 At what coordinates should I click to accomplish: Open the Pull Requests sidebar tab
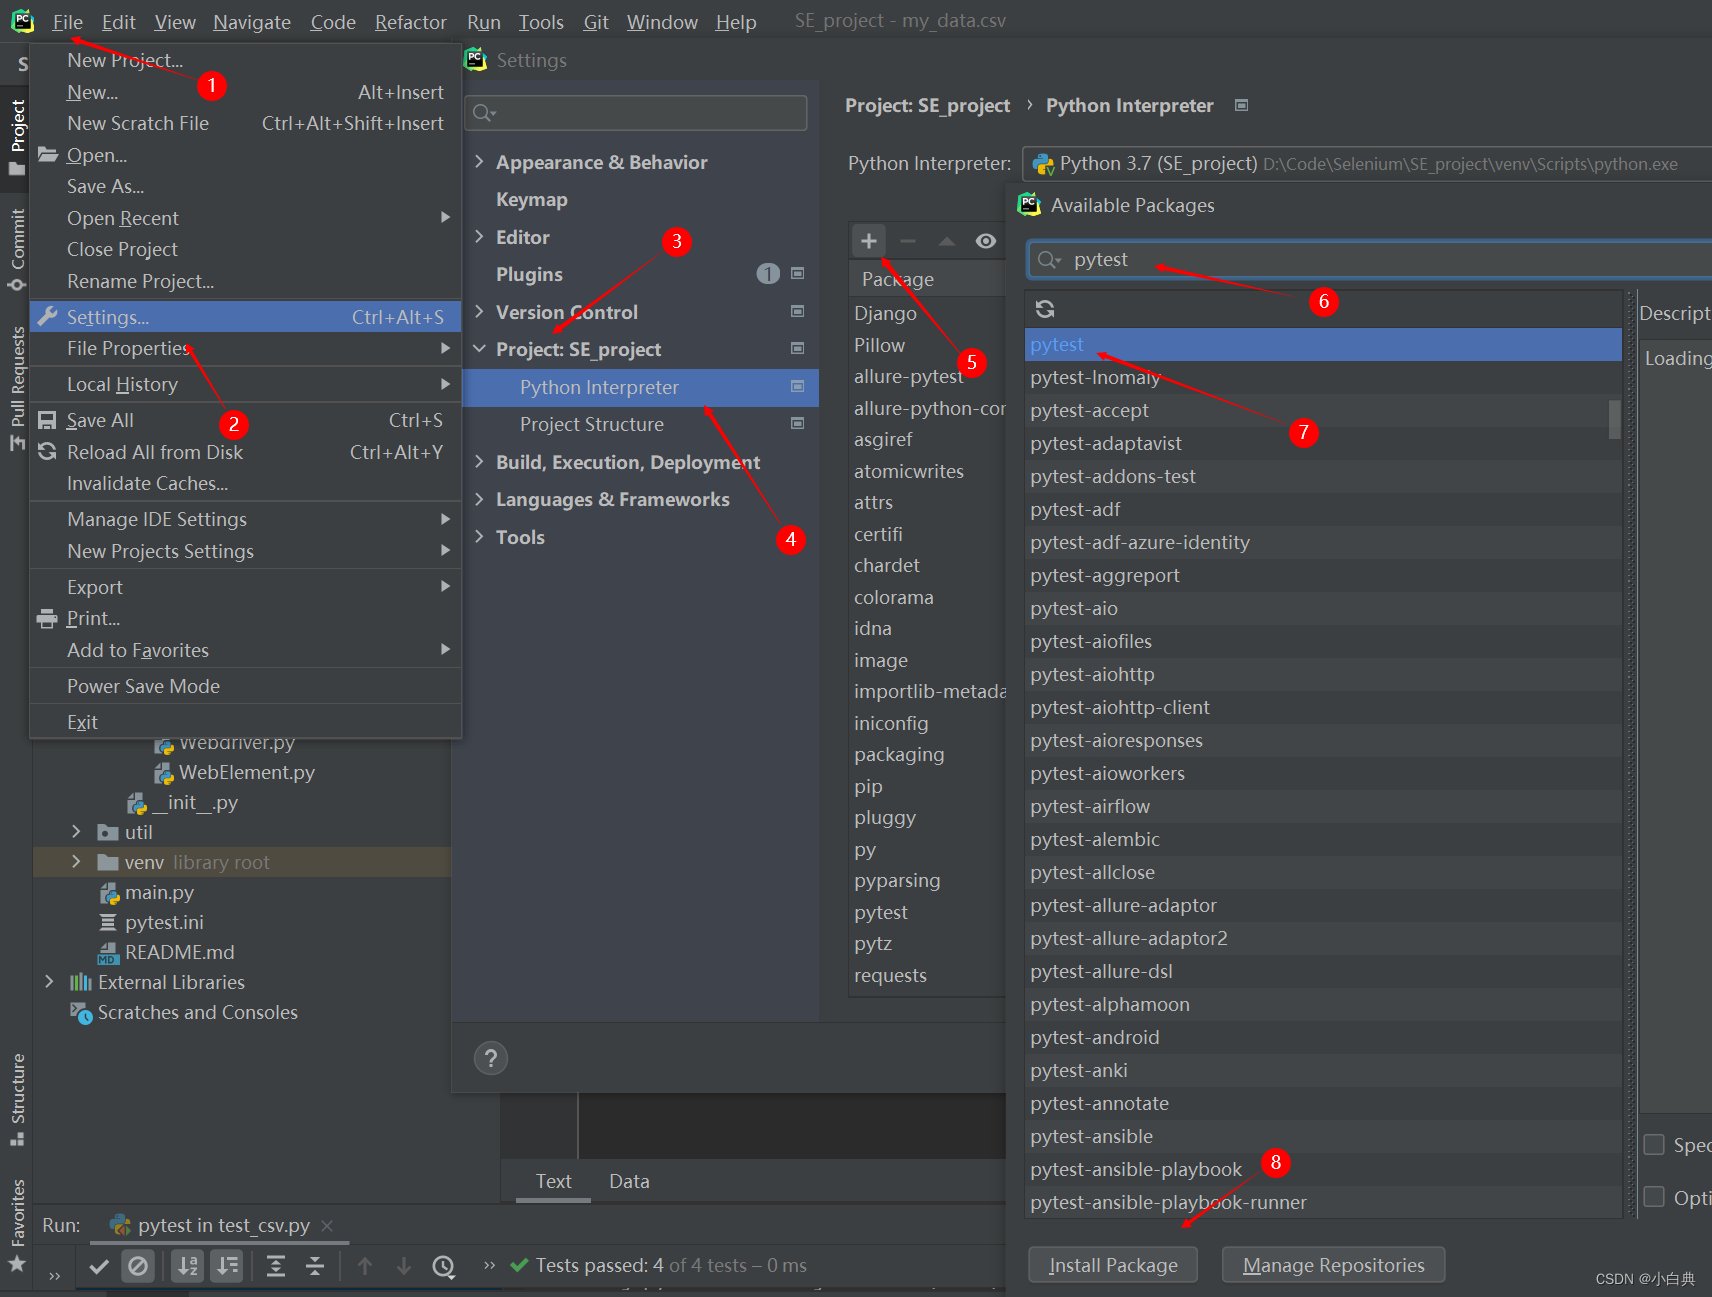tap(17, 388)
